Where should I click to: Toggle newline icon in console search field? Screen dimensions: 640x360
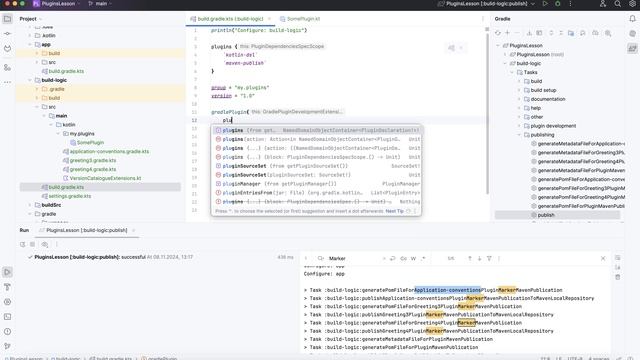[393, 258]
